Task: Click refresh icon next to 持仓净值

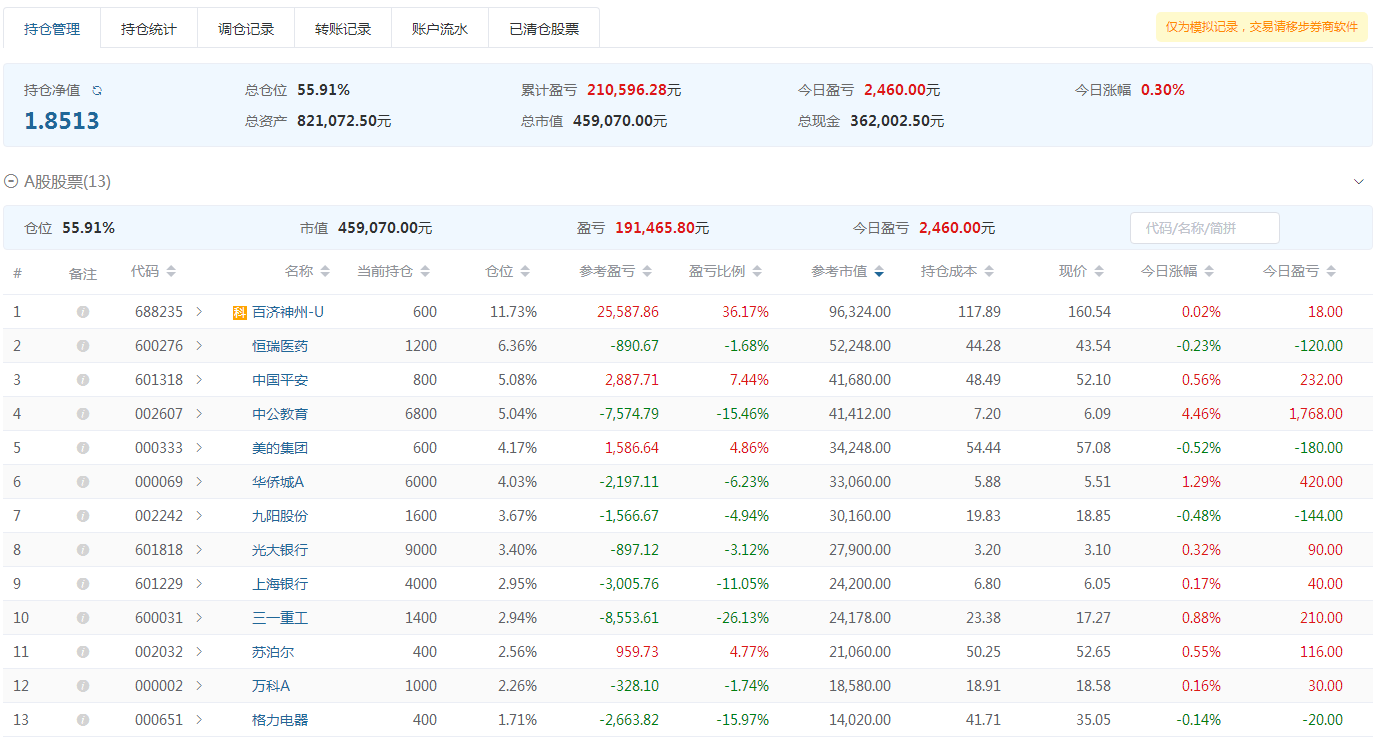Action: pos(97,90)
